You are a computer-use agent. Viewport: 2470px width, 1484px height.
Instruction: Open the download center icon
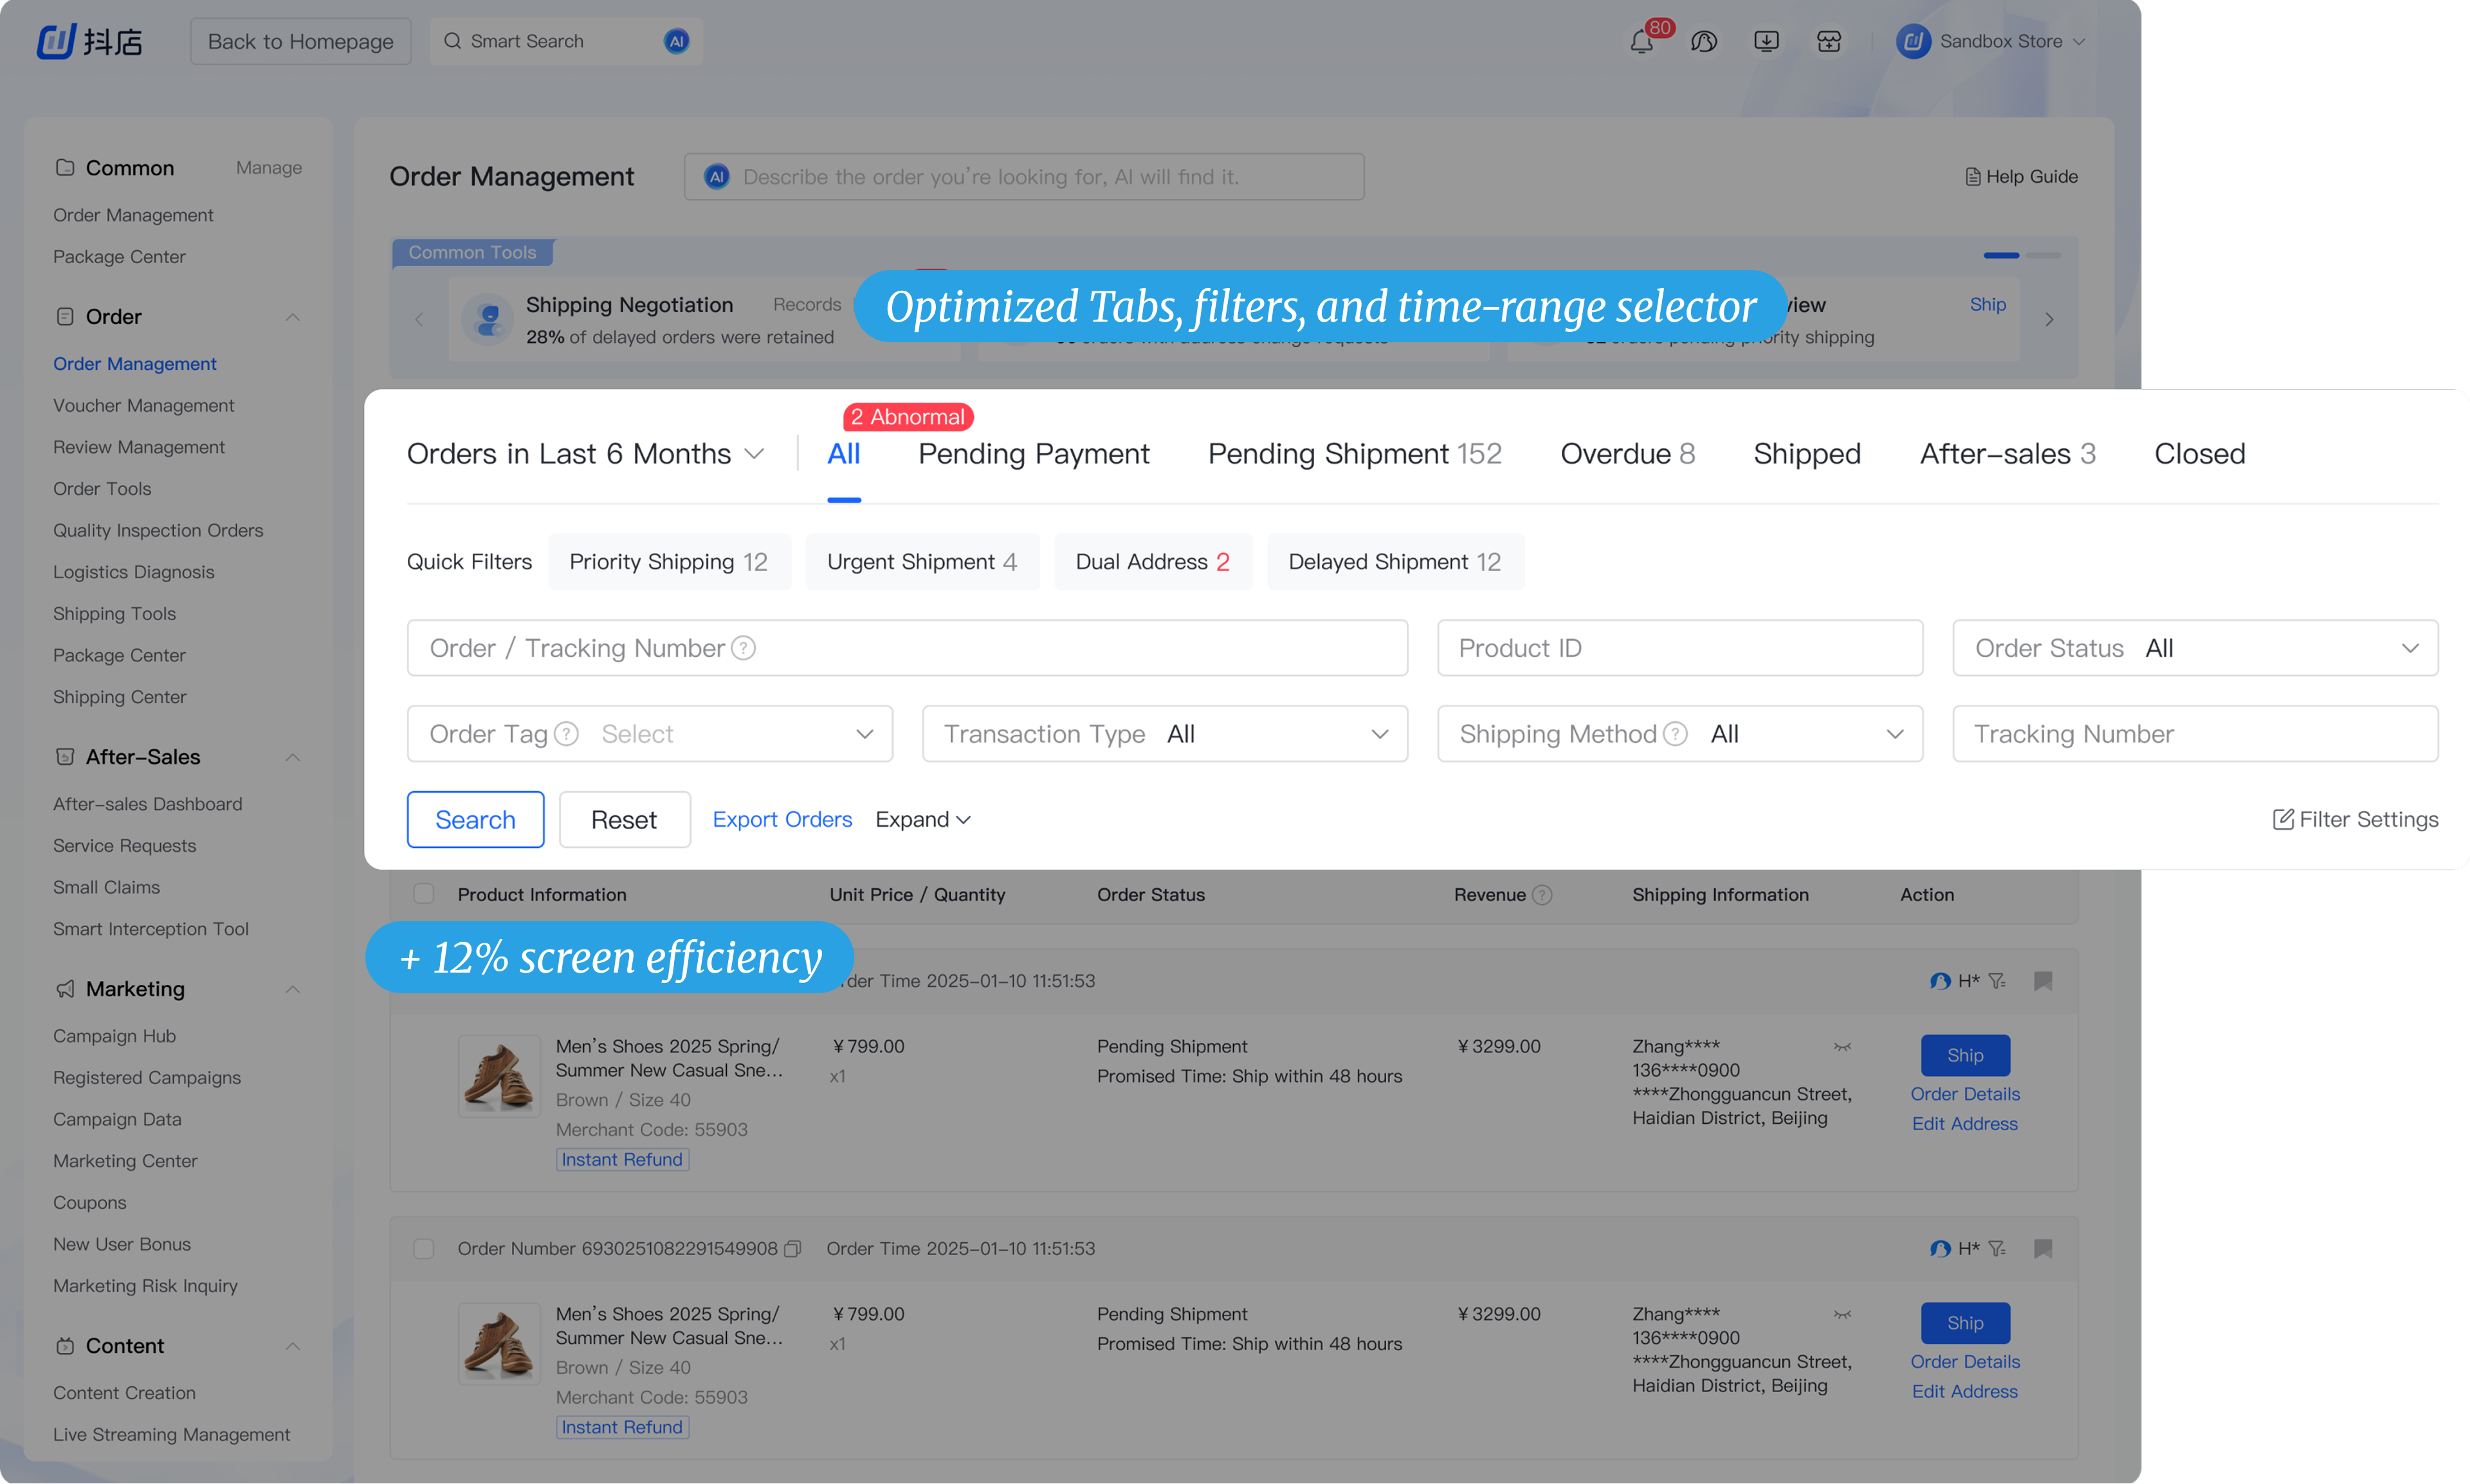pyautogui.click(x=1766, y=42)
